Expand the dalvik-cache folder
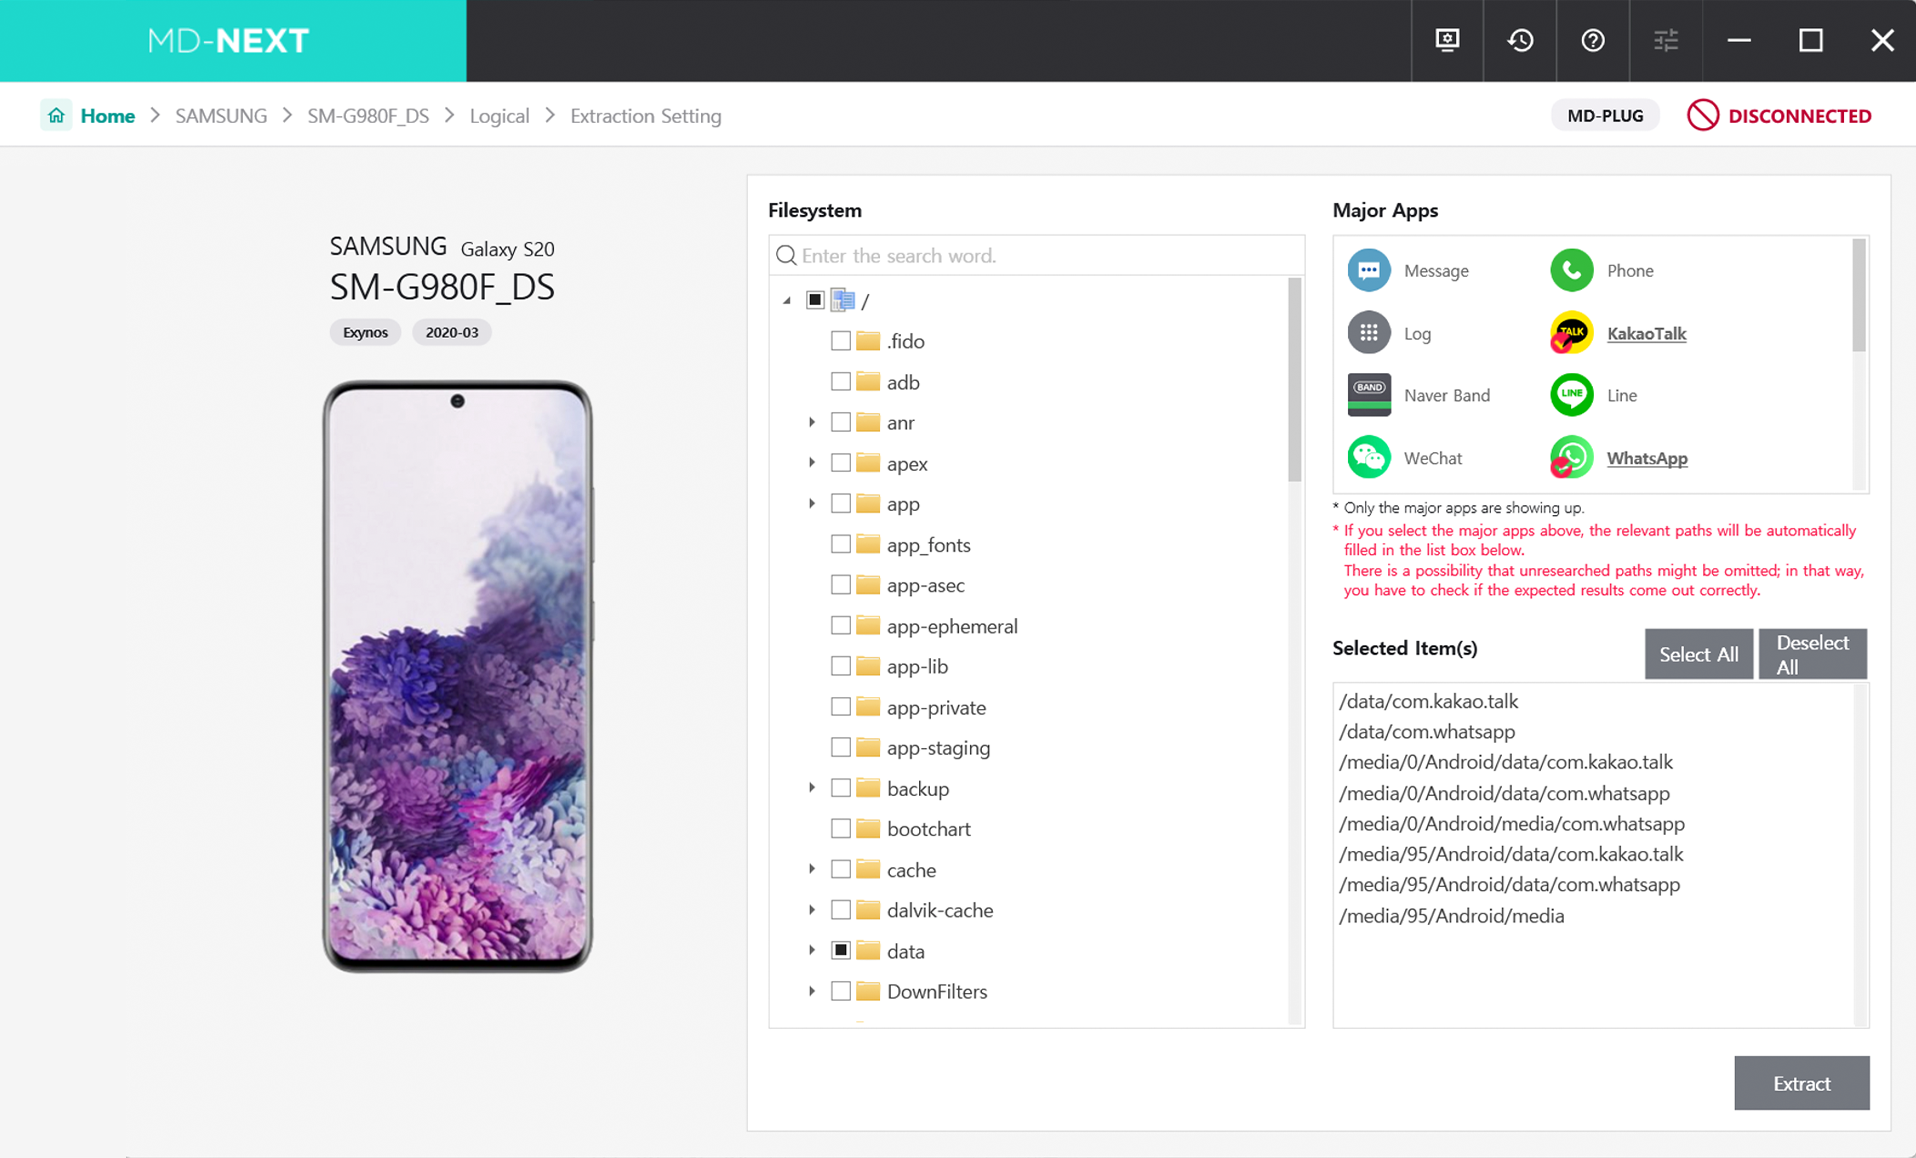Screen dimensions: 1916x1158 click(x=812, y=910)
